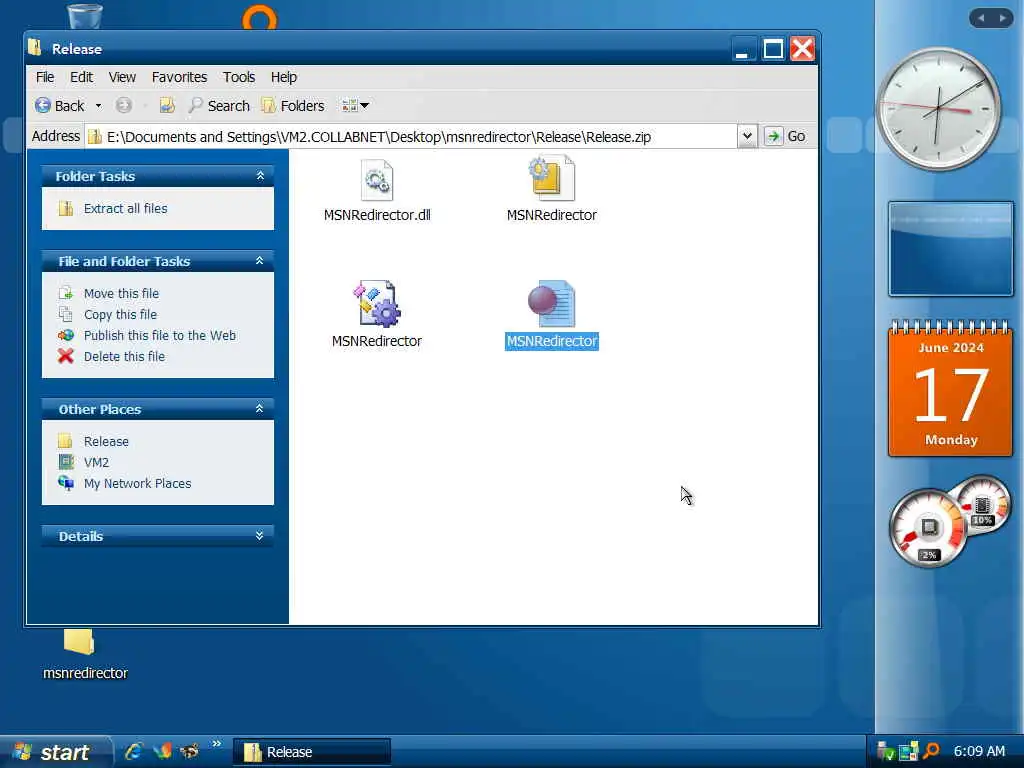
Task: Click the analog clock gadget
Action: coord(938,108)
